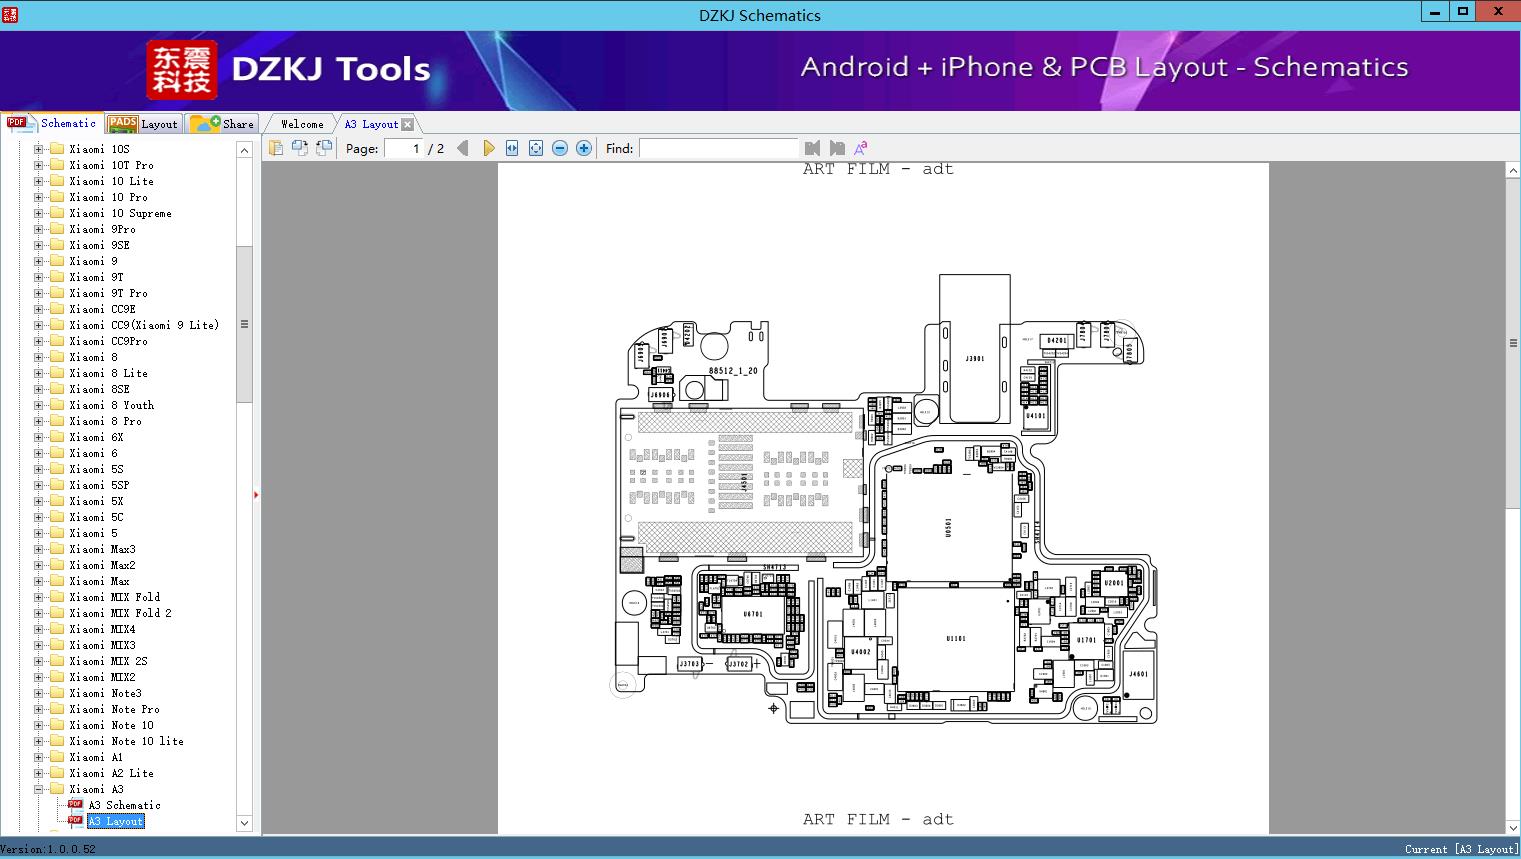Viewport: 1521px width, 859px height.
Task: Zoom out with the minus button
Action: [560, 148]
